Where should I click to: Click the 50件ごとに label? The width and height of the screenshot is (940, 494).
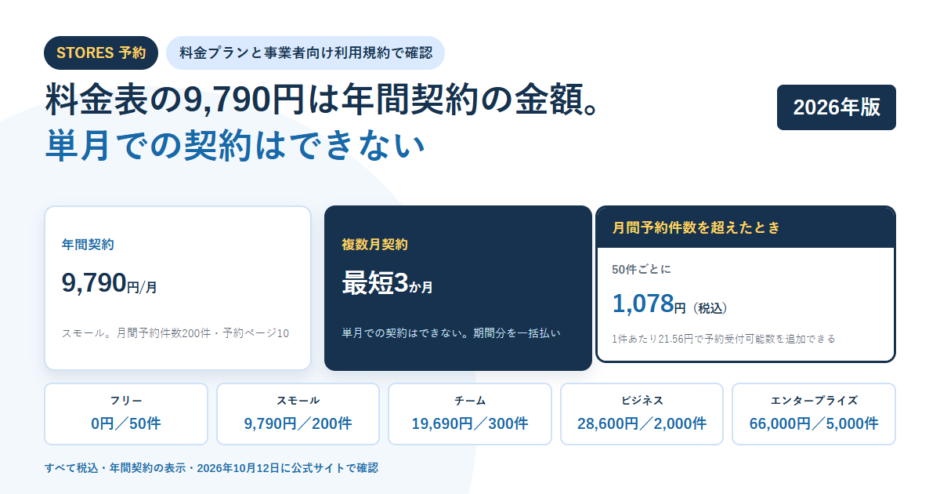click(641, 270)
